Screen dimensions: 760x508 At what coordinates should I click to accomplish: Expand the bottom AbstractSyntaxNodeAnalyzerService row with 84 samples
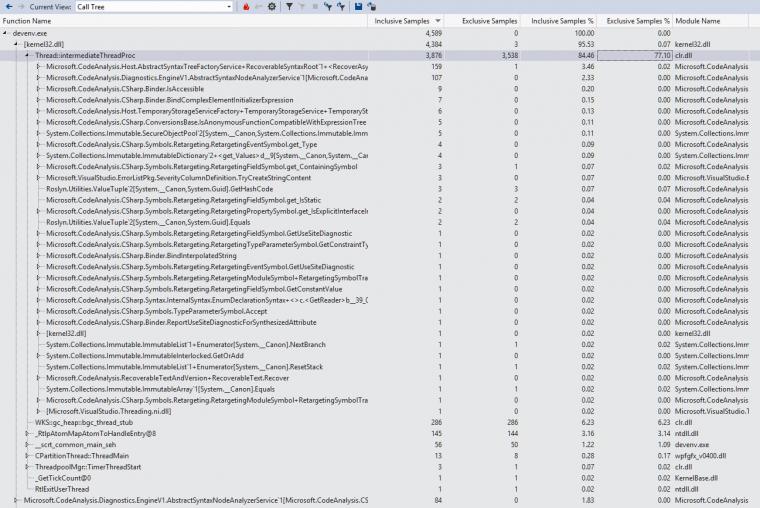coord(16,500)
